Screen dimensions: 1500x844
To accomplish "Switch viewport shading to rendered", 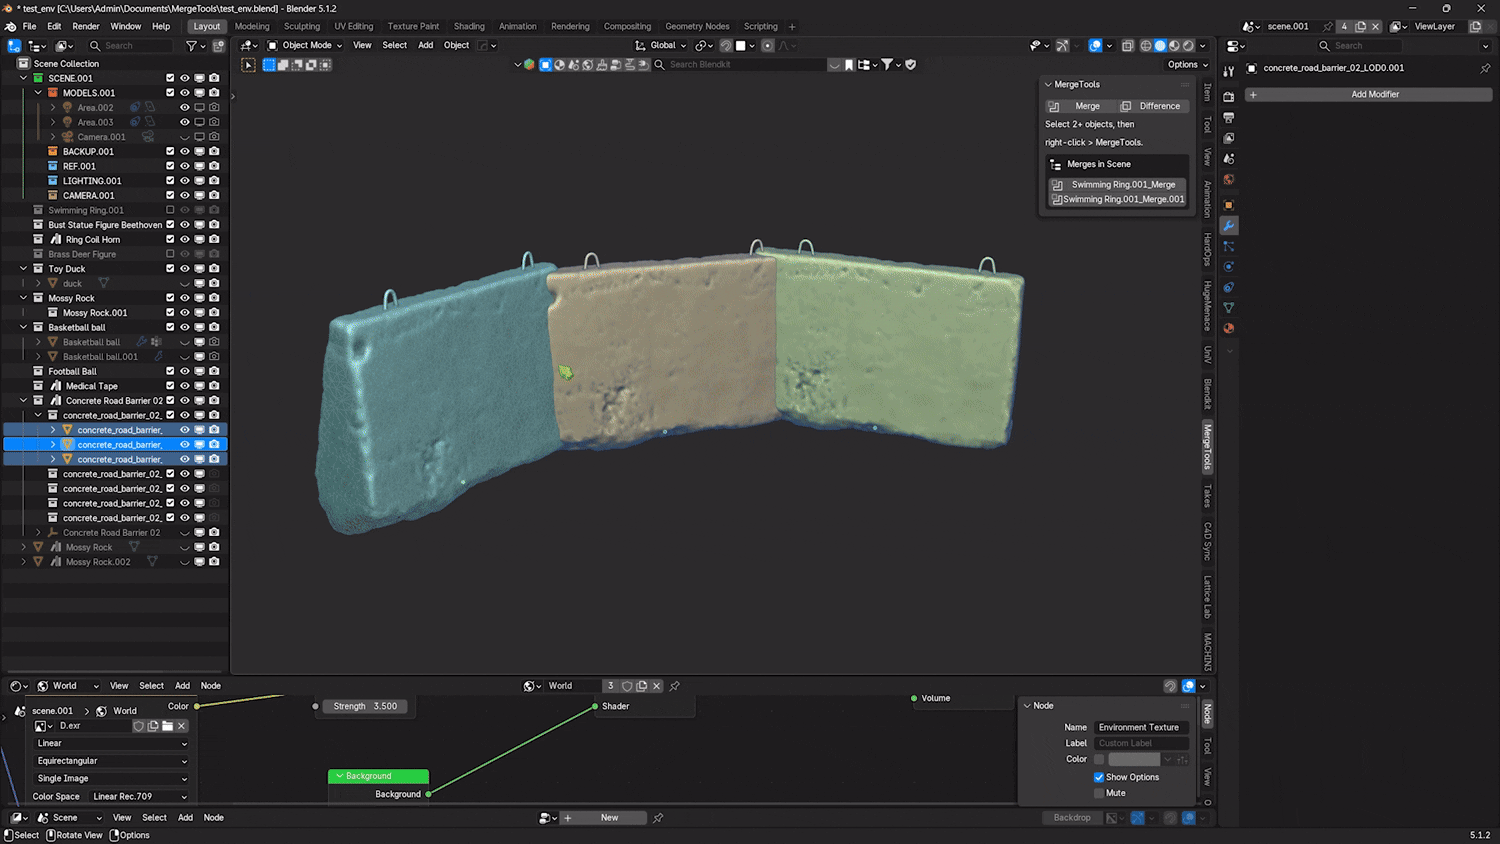I will pos(1188,46).
